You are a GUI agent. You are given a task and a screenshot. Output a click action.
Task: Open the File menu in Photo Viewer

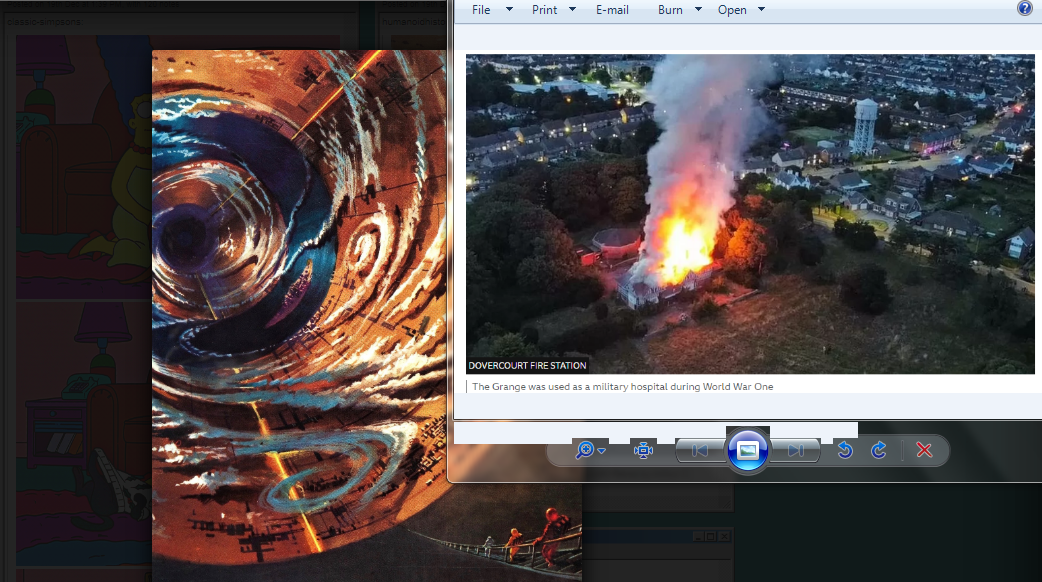(481, 10)
